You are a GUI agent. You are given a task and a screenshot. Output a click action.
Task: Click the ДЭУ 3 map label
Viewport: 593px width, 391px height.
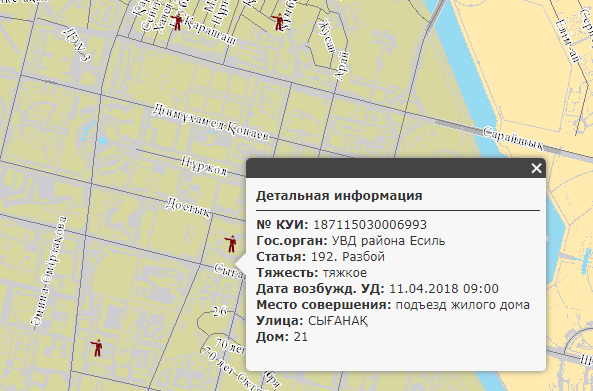(x=78, y=45)
